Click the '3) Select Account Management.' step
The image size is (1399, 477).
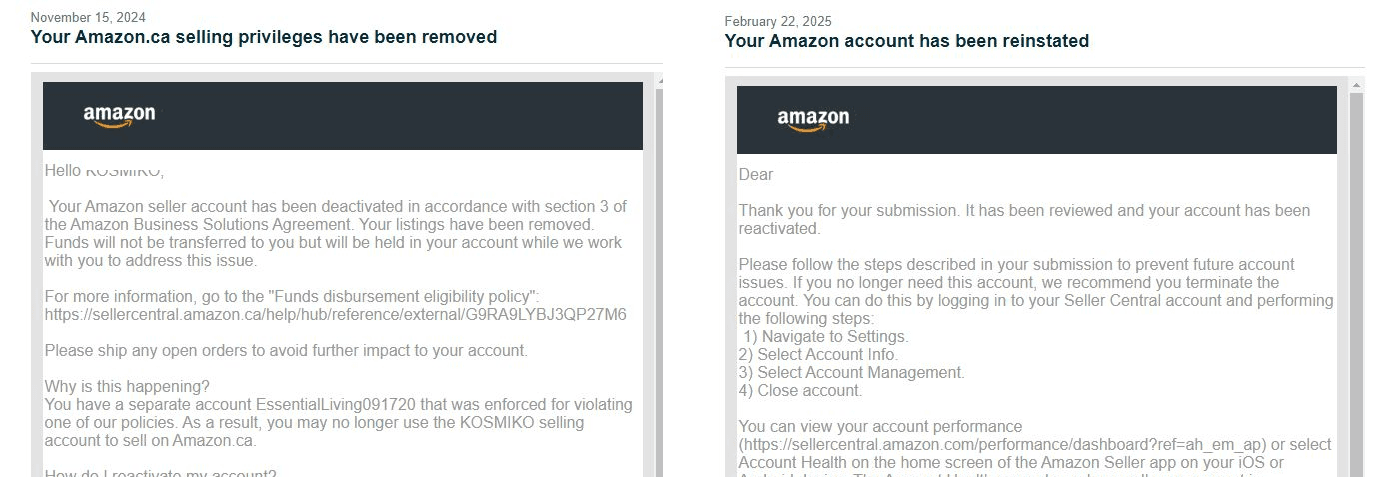pyautogui.click(x=851, y=373)
